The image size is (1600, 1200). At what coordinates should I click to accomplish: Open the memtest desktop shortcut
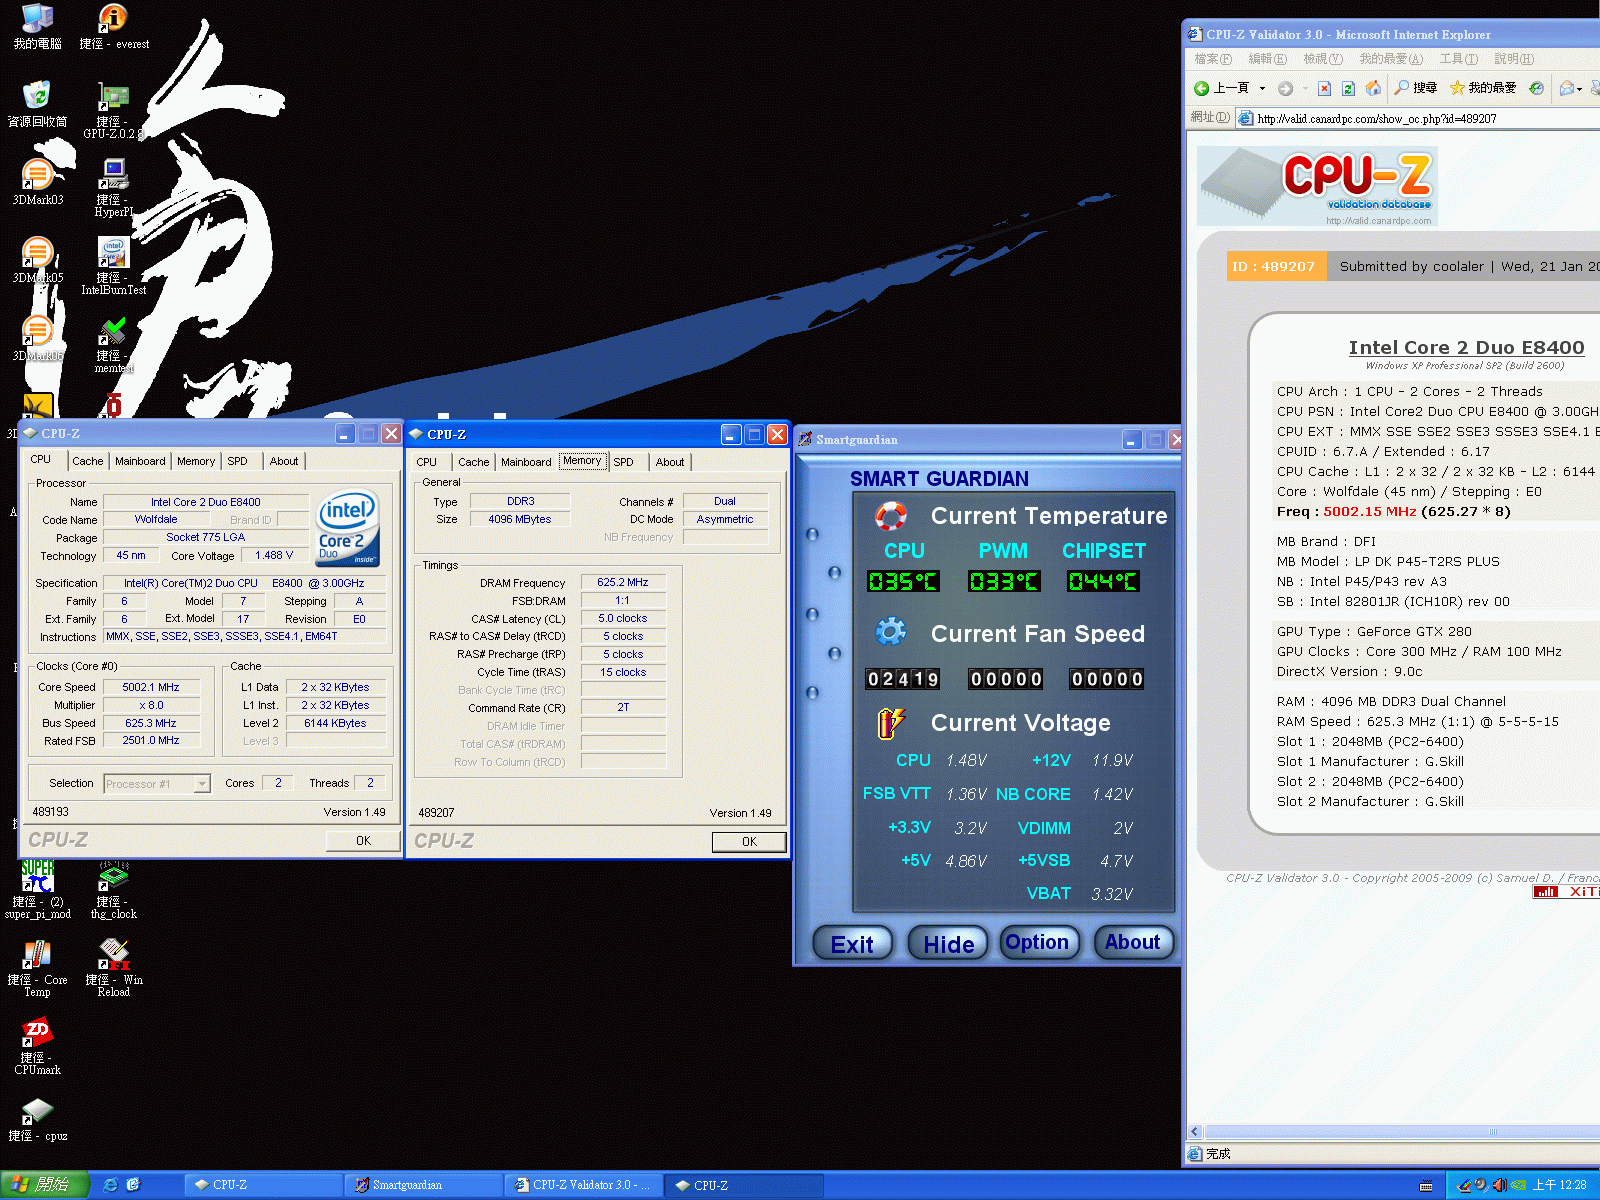point(113,344)
